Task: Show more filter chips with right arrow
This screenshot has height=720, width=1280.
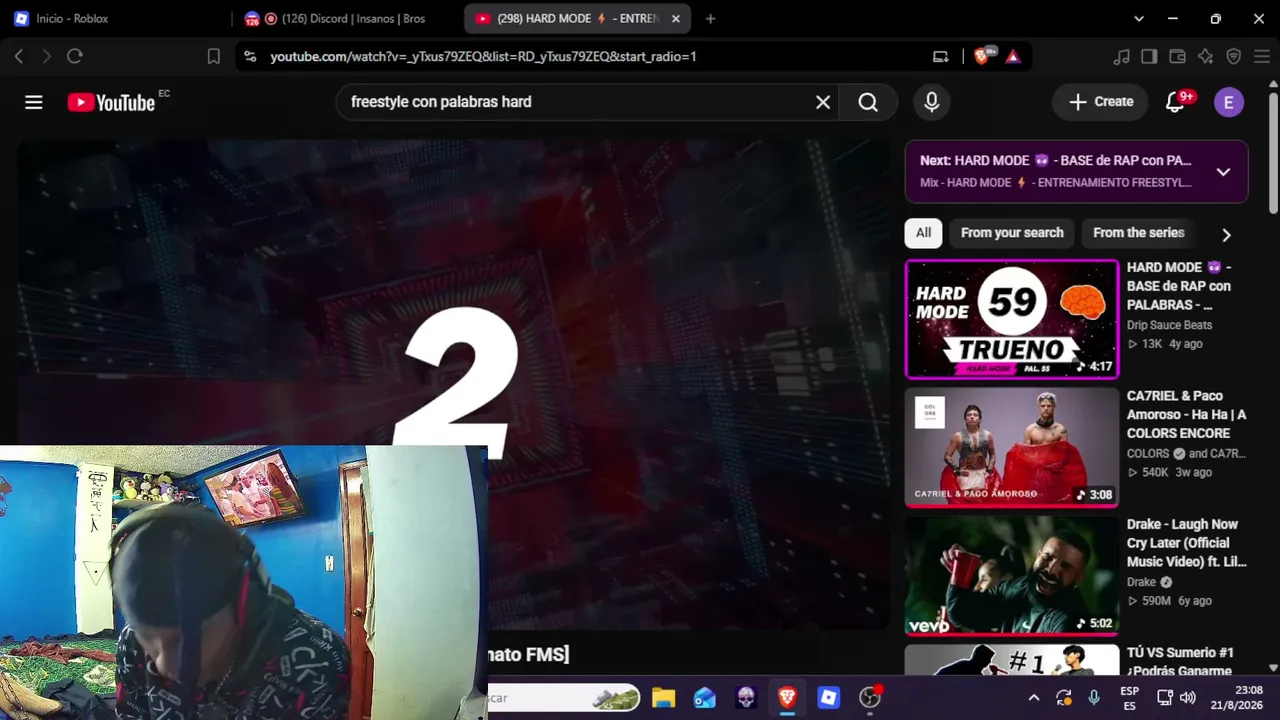Action: coord(1226,234)
